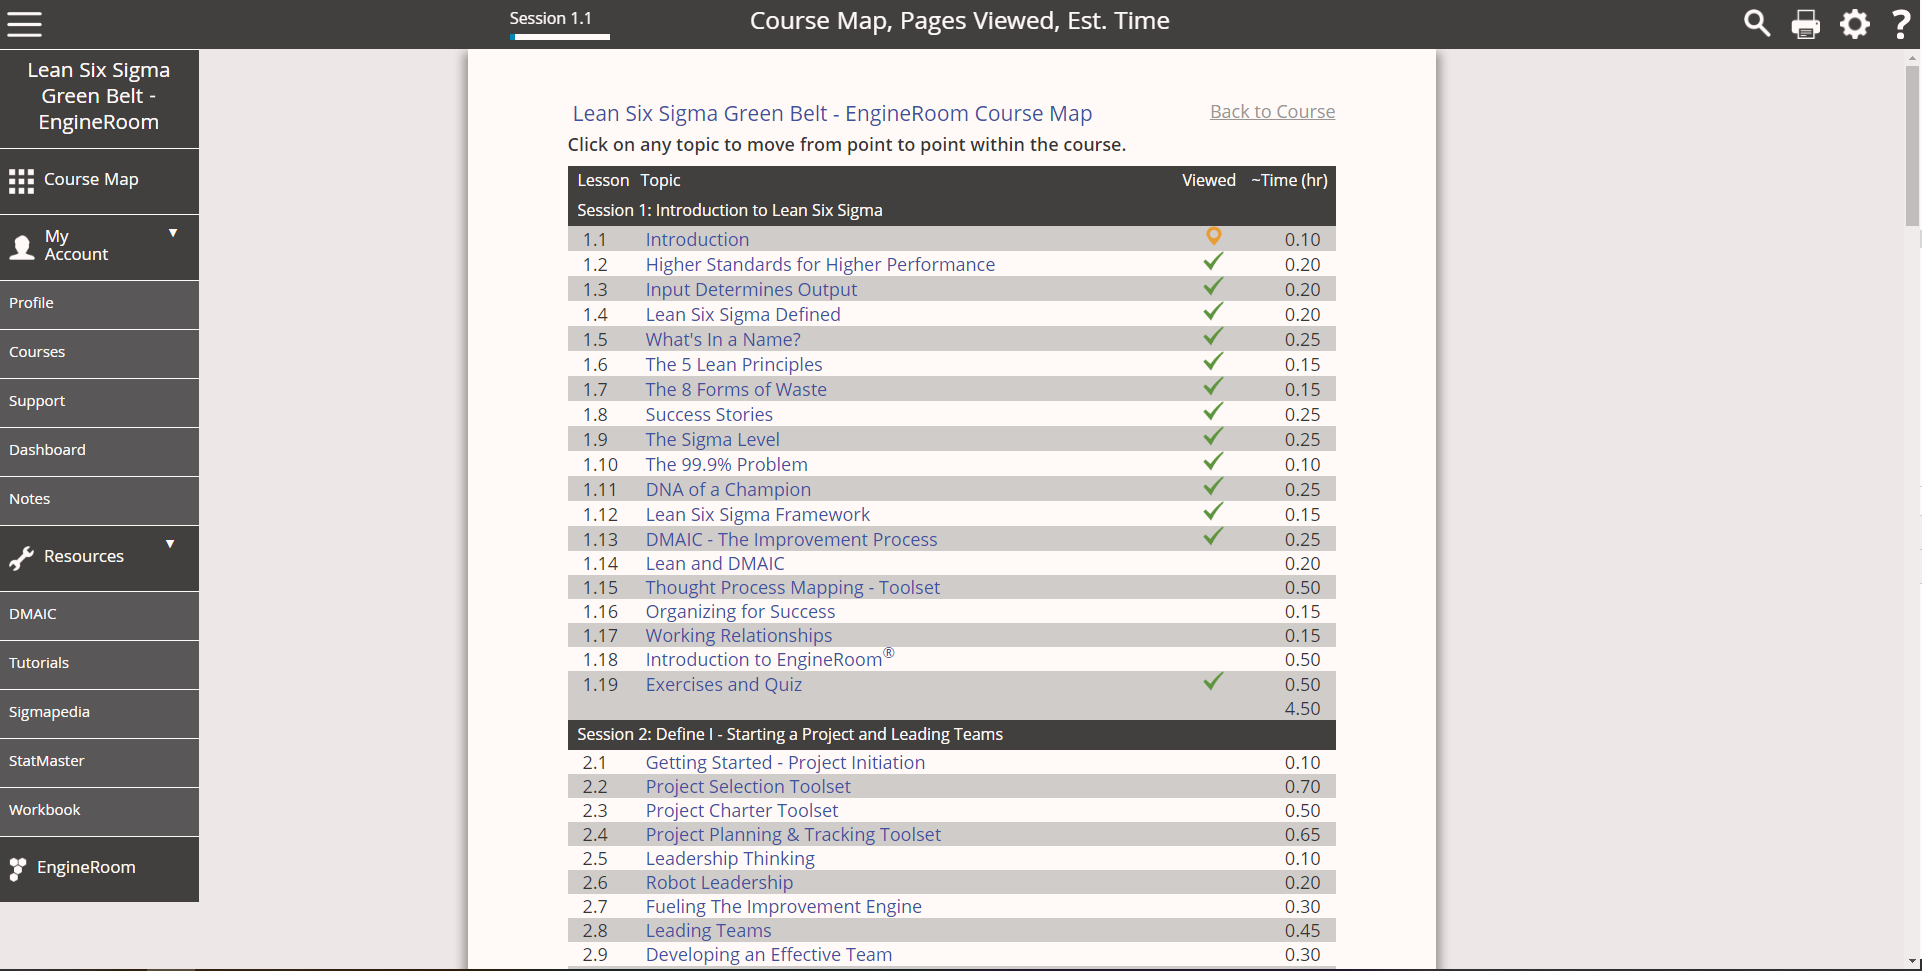Click the help question mark icon

coord(1902,23)
